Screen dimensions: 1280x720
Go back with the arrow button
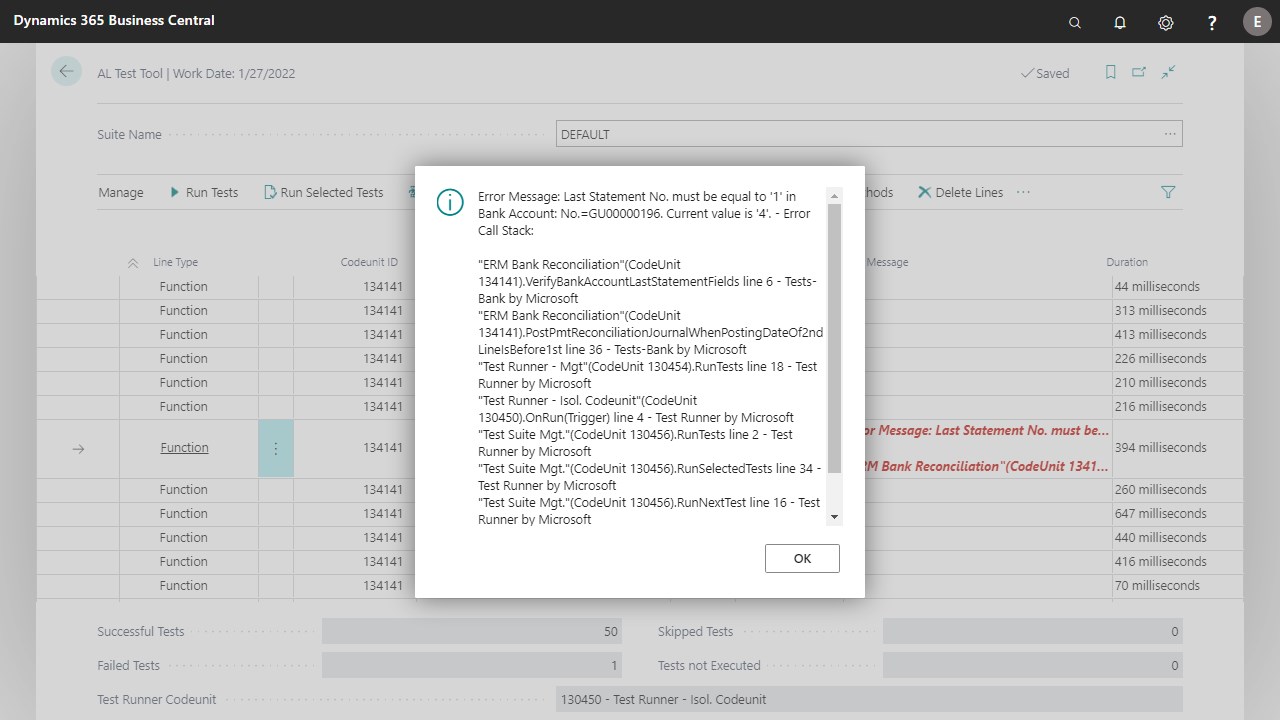coord(66,71)
